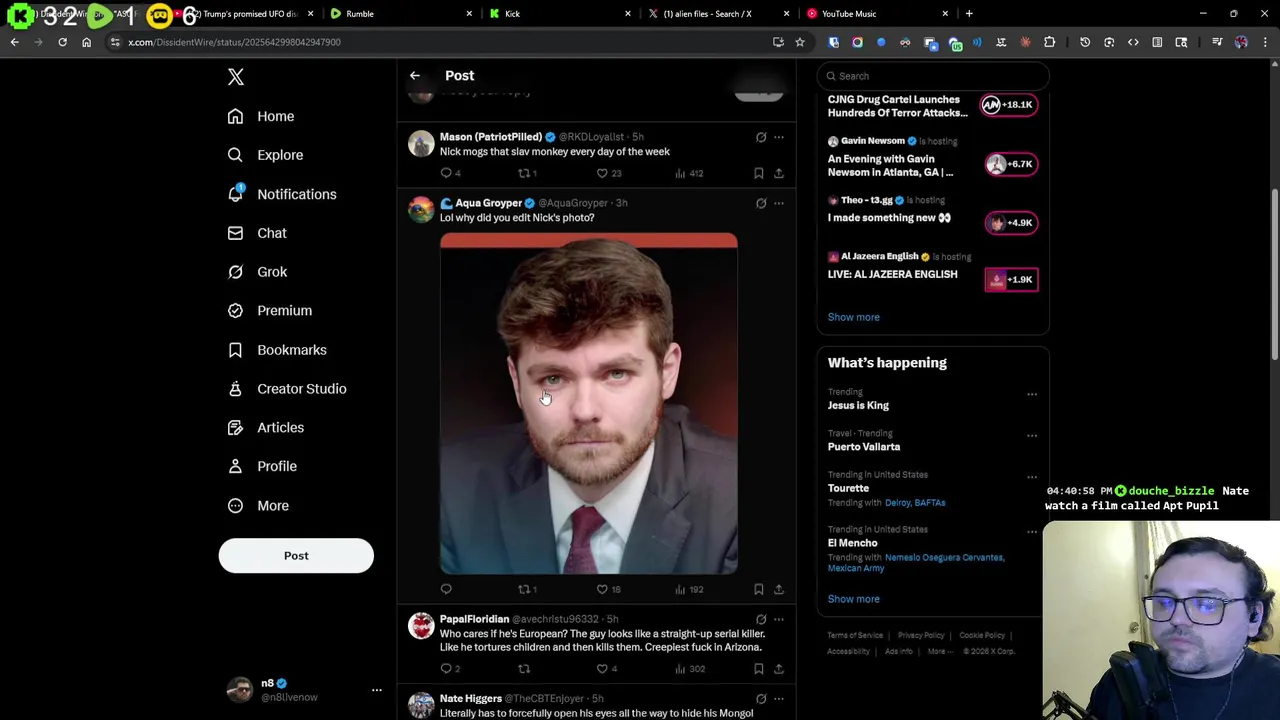Join Gavin Newsom's live space

coord(1011,164)
